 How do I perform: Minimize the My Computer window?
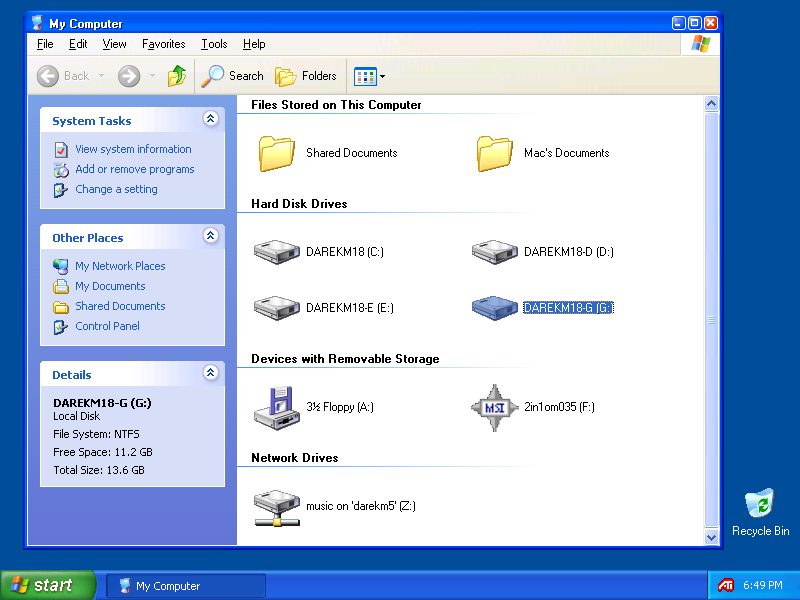[679, 23]
